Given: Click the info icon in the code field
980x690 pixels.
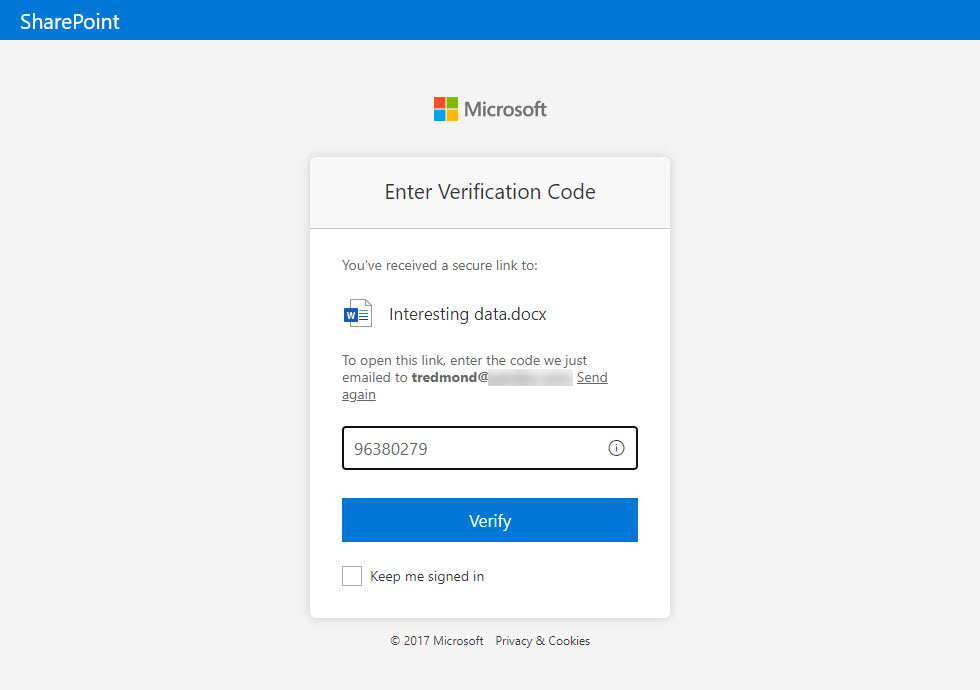Looking at the screenshot, I should click(x=616, y=448).
